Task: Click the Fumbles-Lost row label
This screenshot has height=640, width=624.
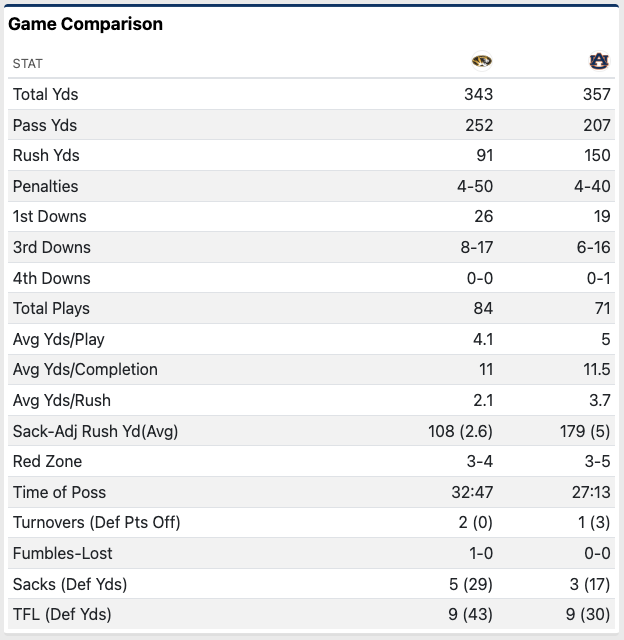Action: coord(63,553)
